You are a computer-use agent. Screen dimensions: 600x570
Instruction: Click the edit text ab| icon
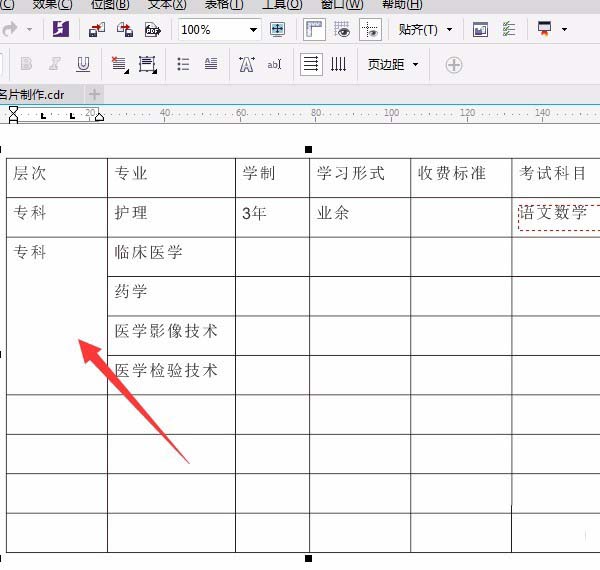point(275,64)
